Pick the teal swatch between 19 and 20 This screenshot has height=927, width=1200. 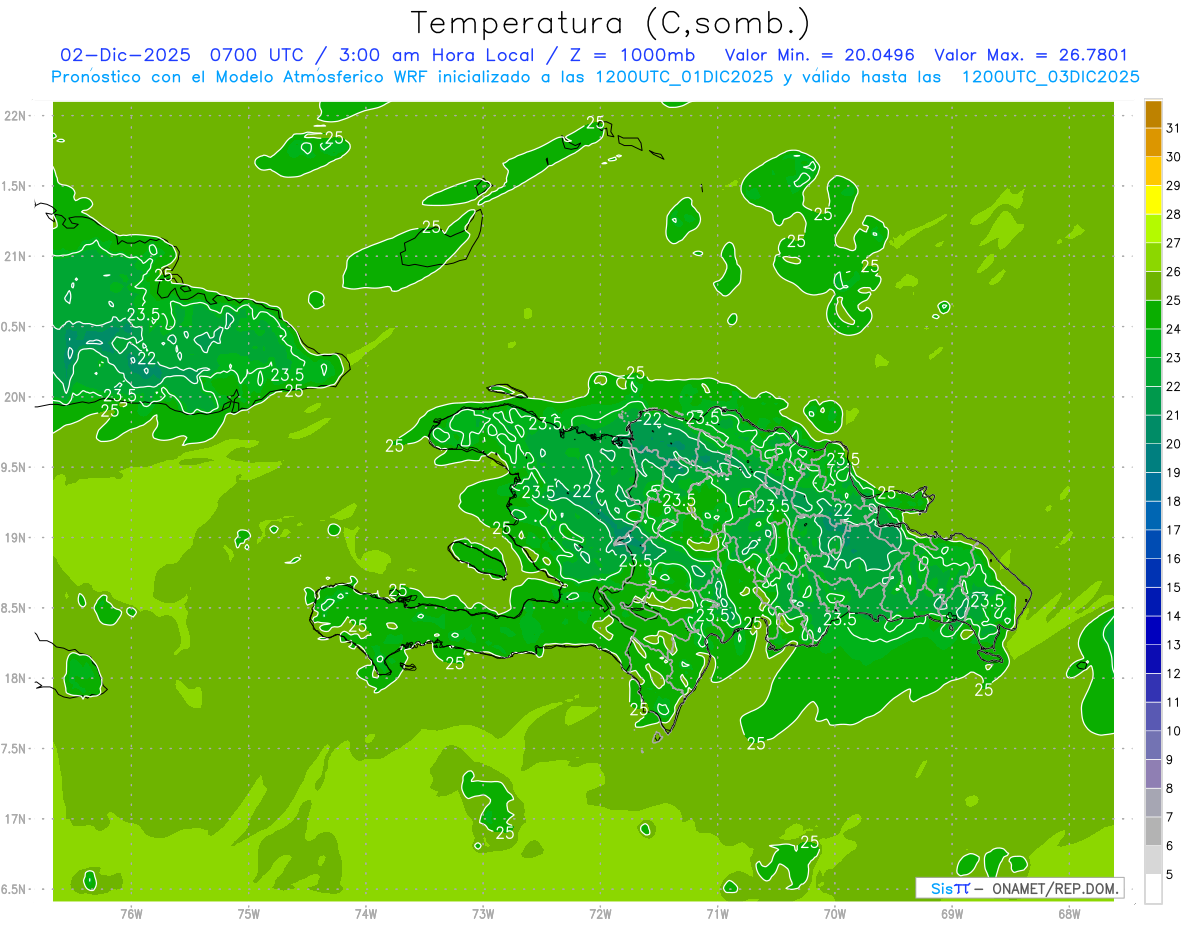[x=1154, y=458]
